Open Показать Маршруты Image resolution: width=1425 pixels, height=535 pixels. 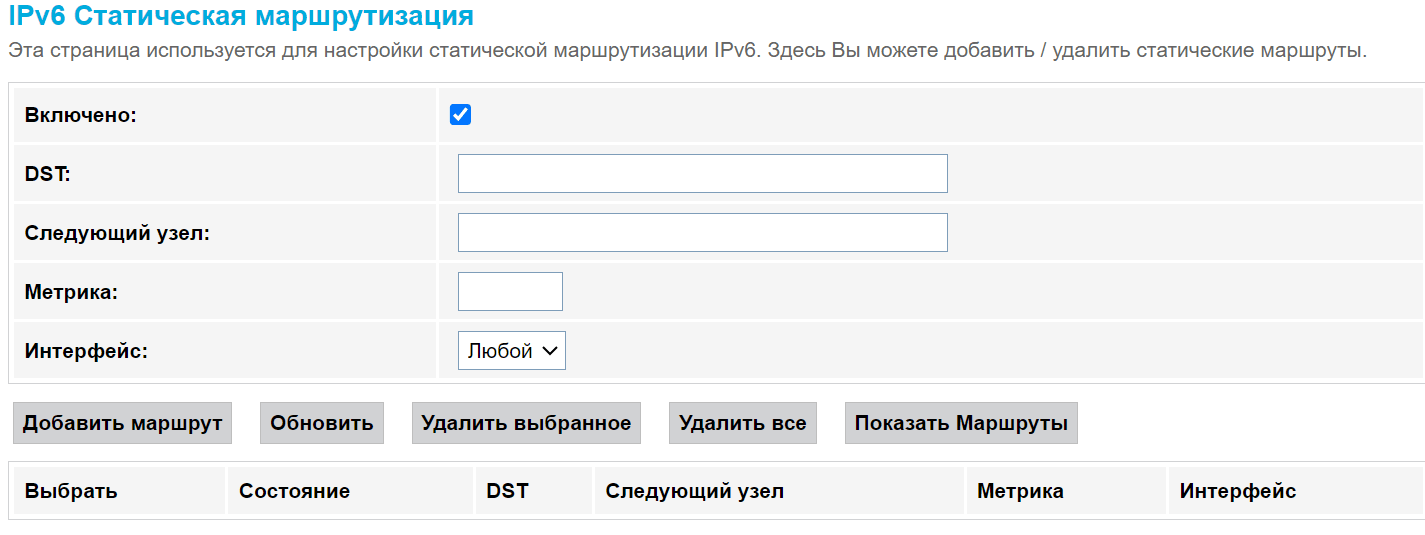(961, 423)
